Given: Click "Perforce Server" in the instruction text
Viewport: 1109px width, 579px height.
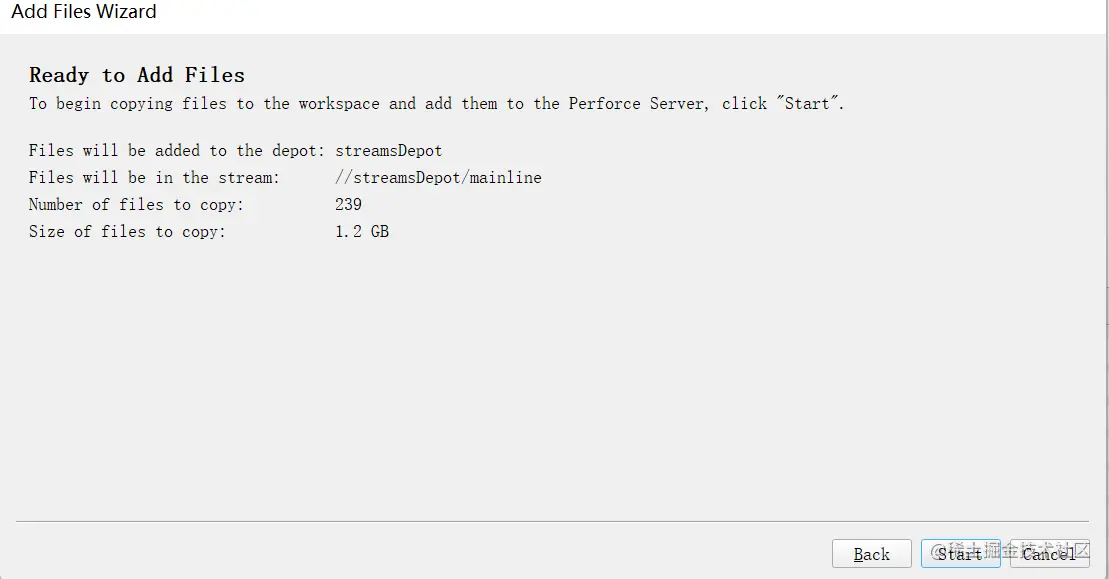Looking at the screenshot, I should 636,104.
